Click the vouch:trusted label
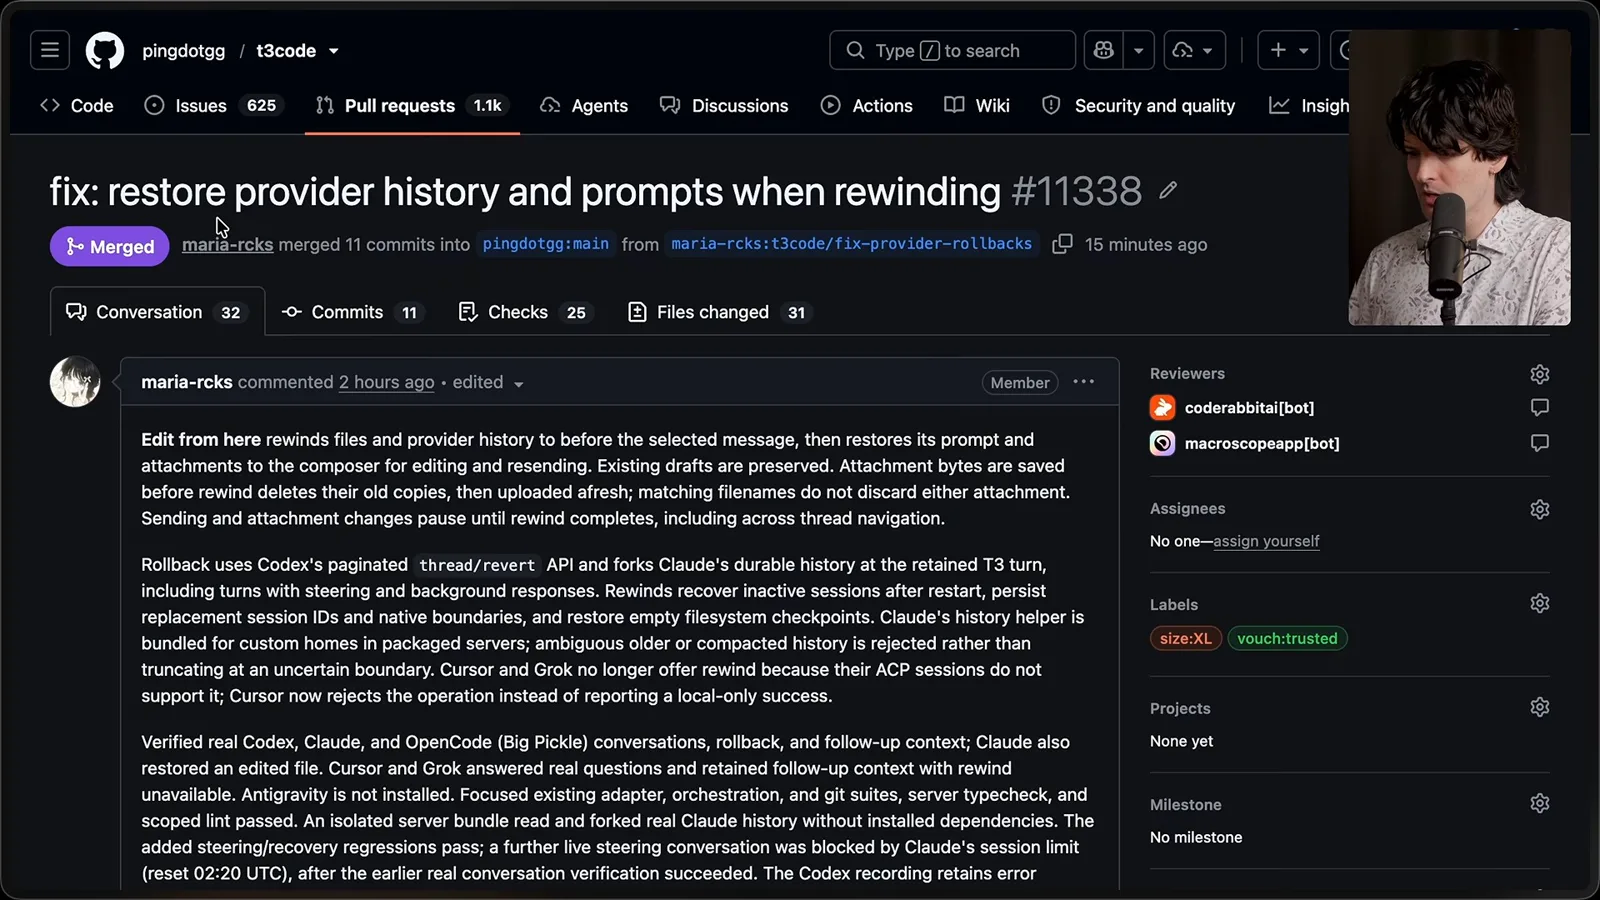1600x900 pixels. click(1287, 638)
